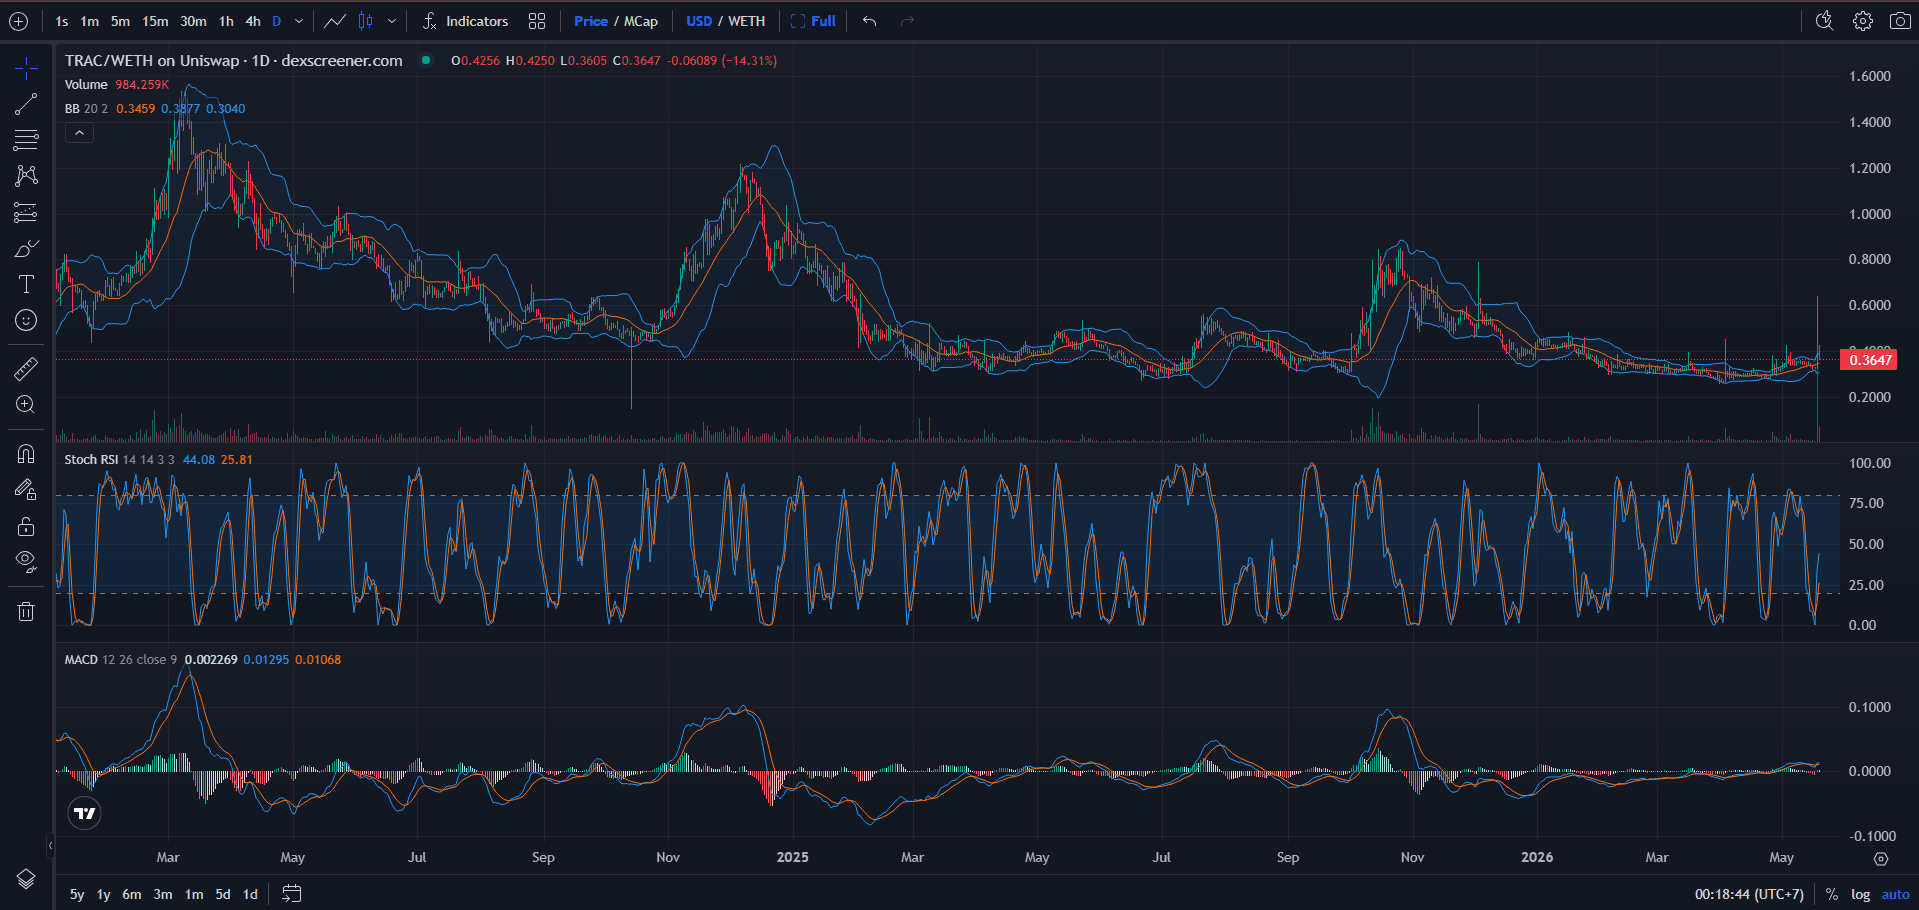
Task: Open the Indicators dialog
Action: [x=466, y=21]
